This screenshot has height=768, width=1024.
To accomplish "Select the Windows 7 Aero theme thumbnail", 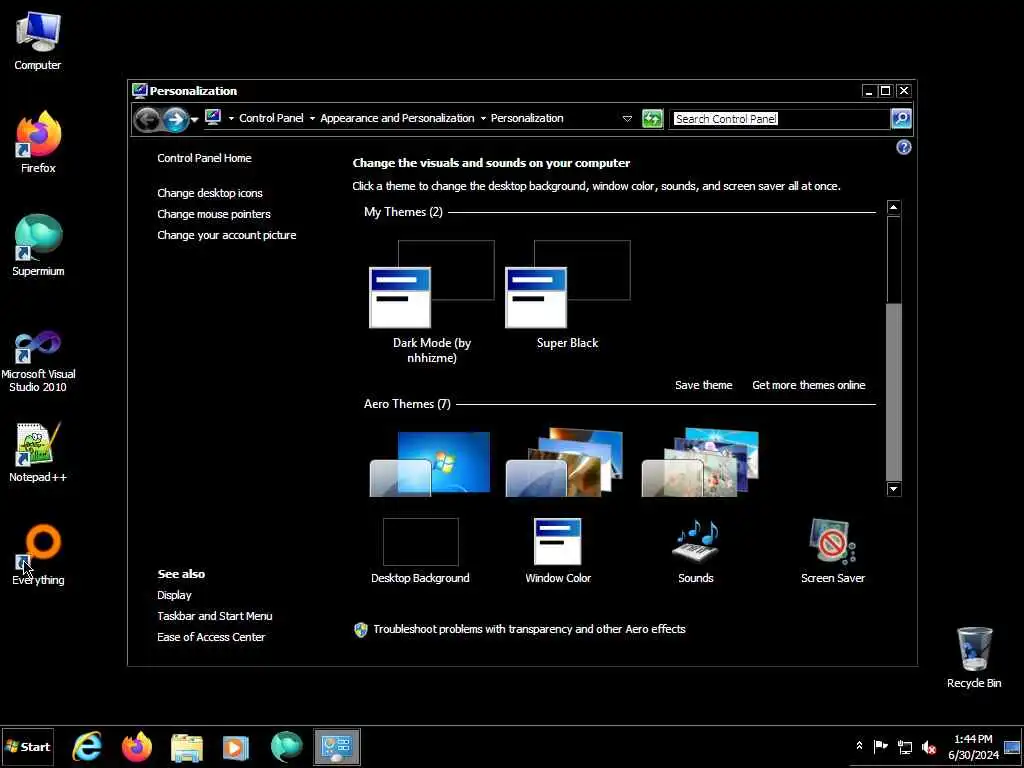I will coord(430,463).
